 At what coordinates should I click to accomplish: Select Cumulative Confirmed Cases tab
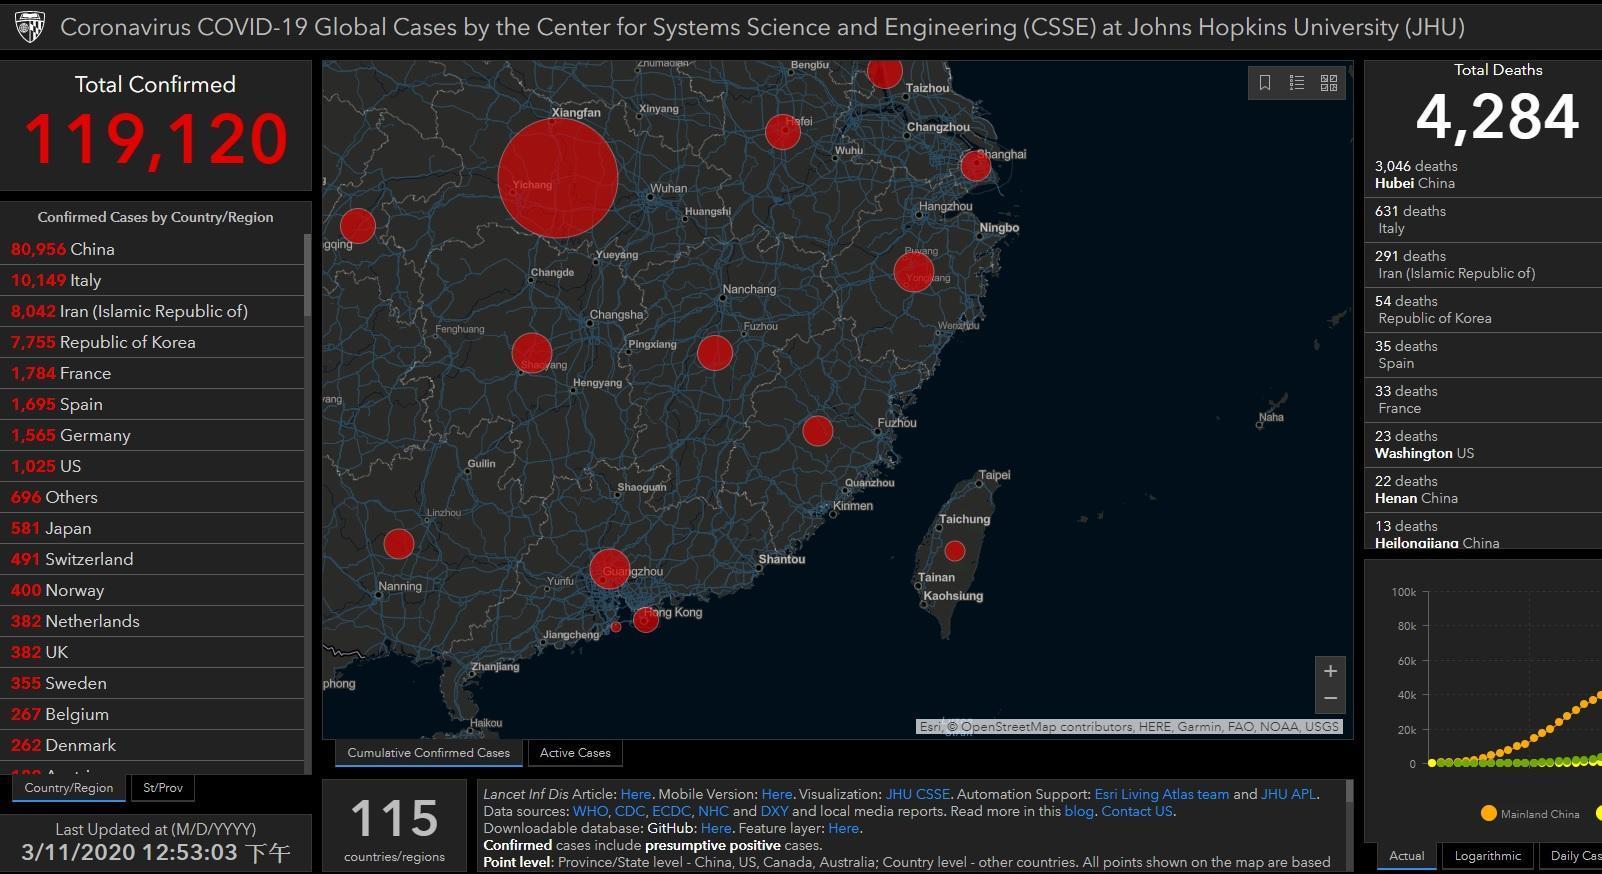click(x=428, y=753)
